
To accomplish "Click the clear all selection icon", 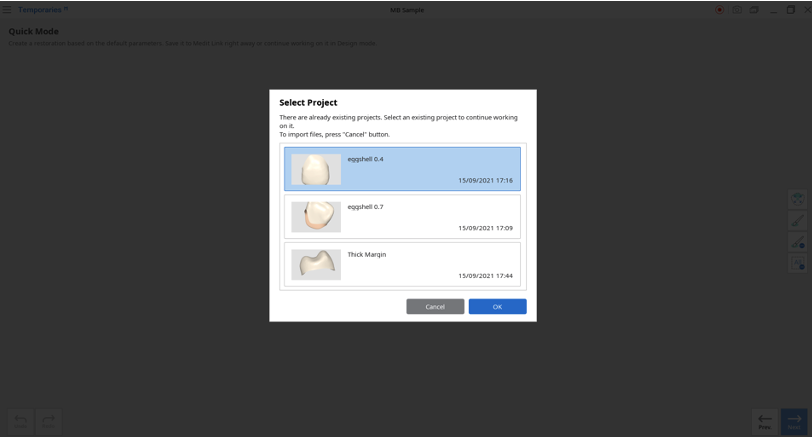I will (798, 264).
